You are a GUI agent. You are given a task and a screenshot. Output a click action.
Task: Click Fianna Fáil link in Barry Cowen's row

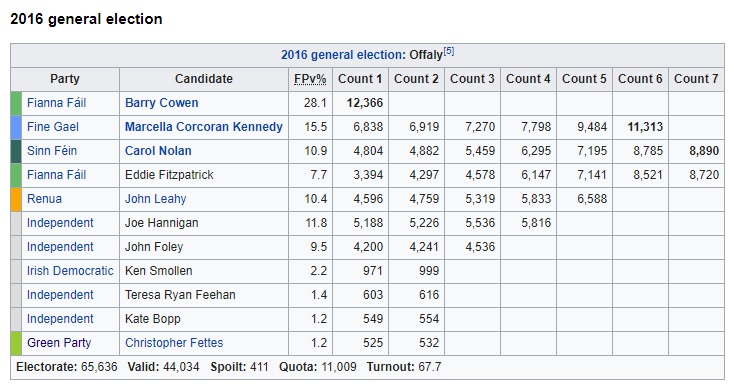click(x=57, y=103)
